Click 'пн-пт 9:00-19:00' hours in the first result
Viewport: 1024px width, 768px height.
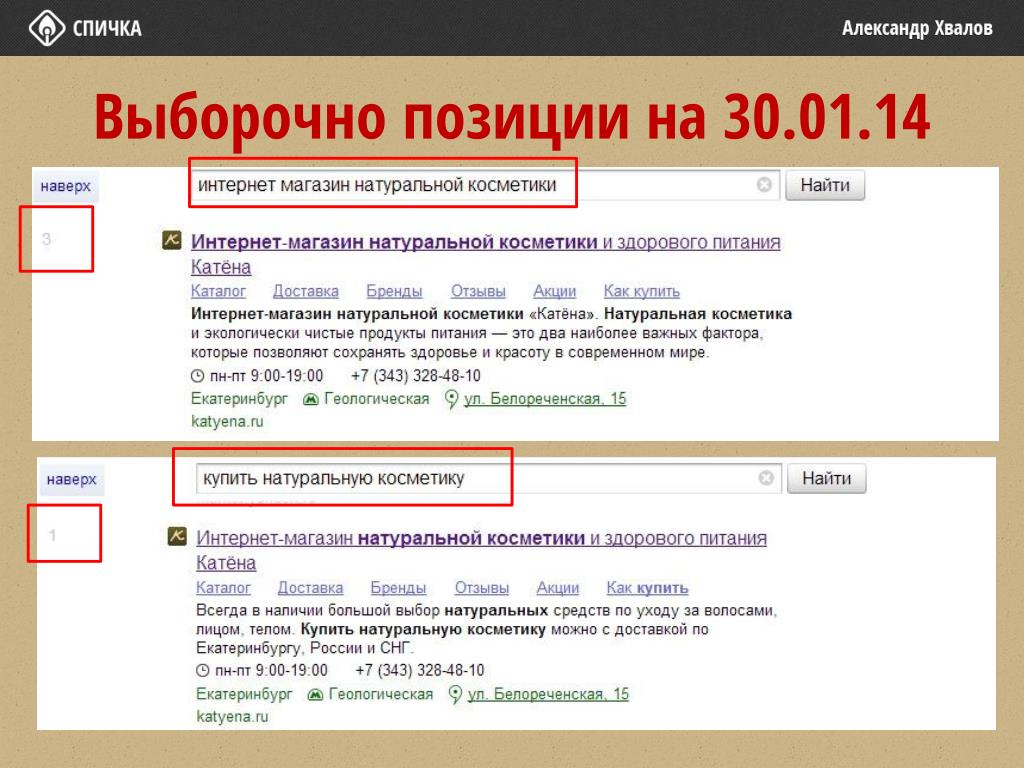[x=266, y=376]
